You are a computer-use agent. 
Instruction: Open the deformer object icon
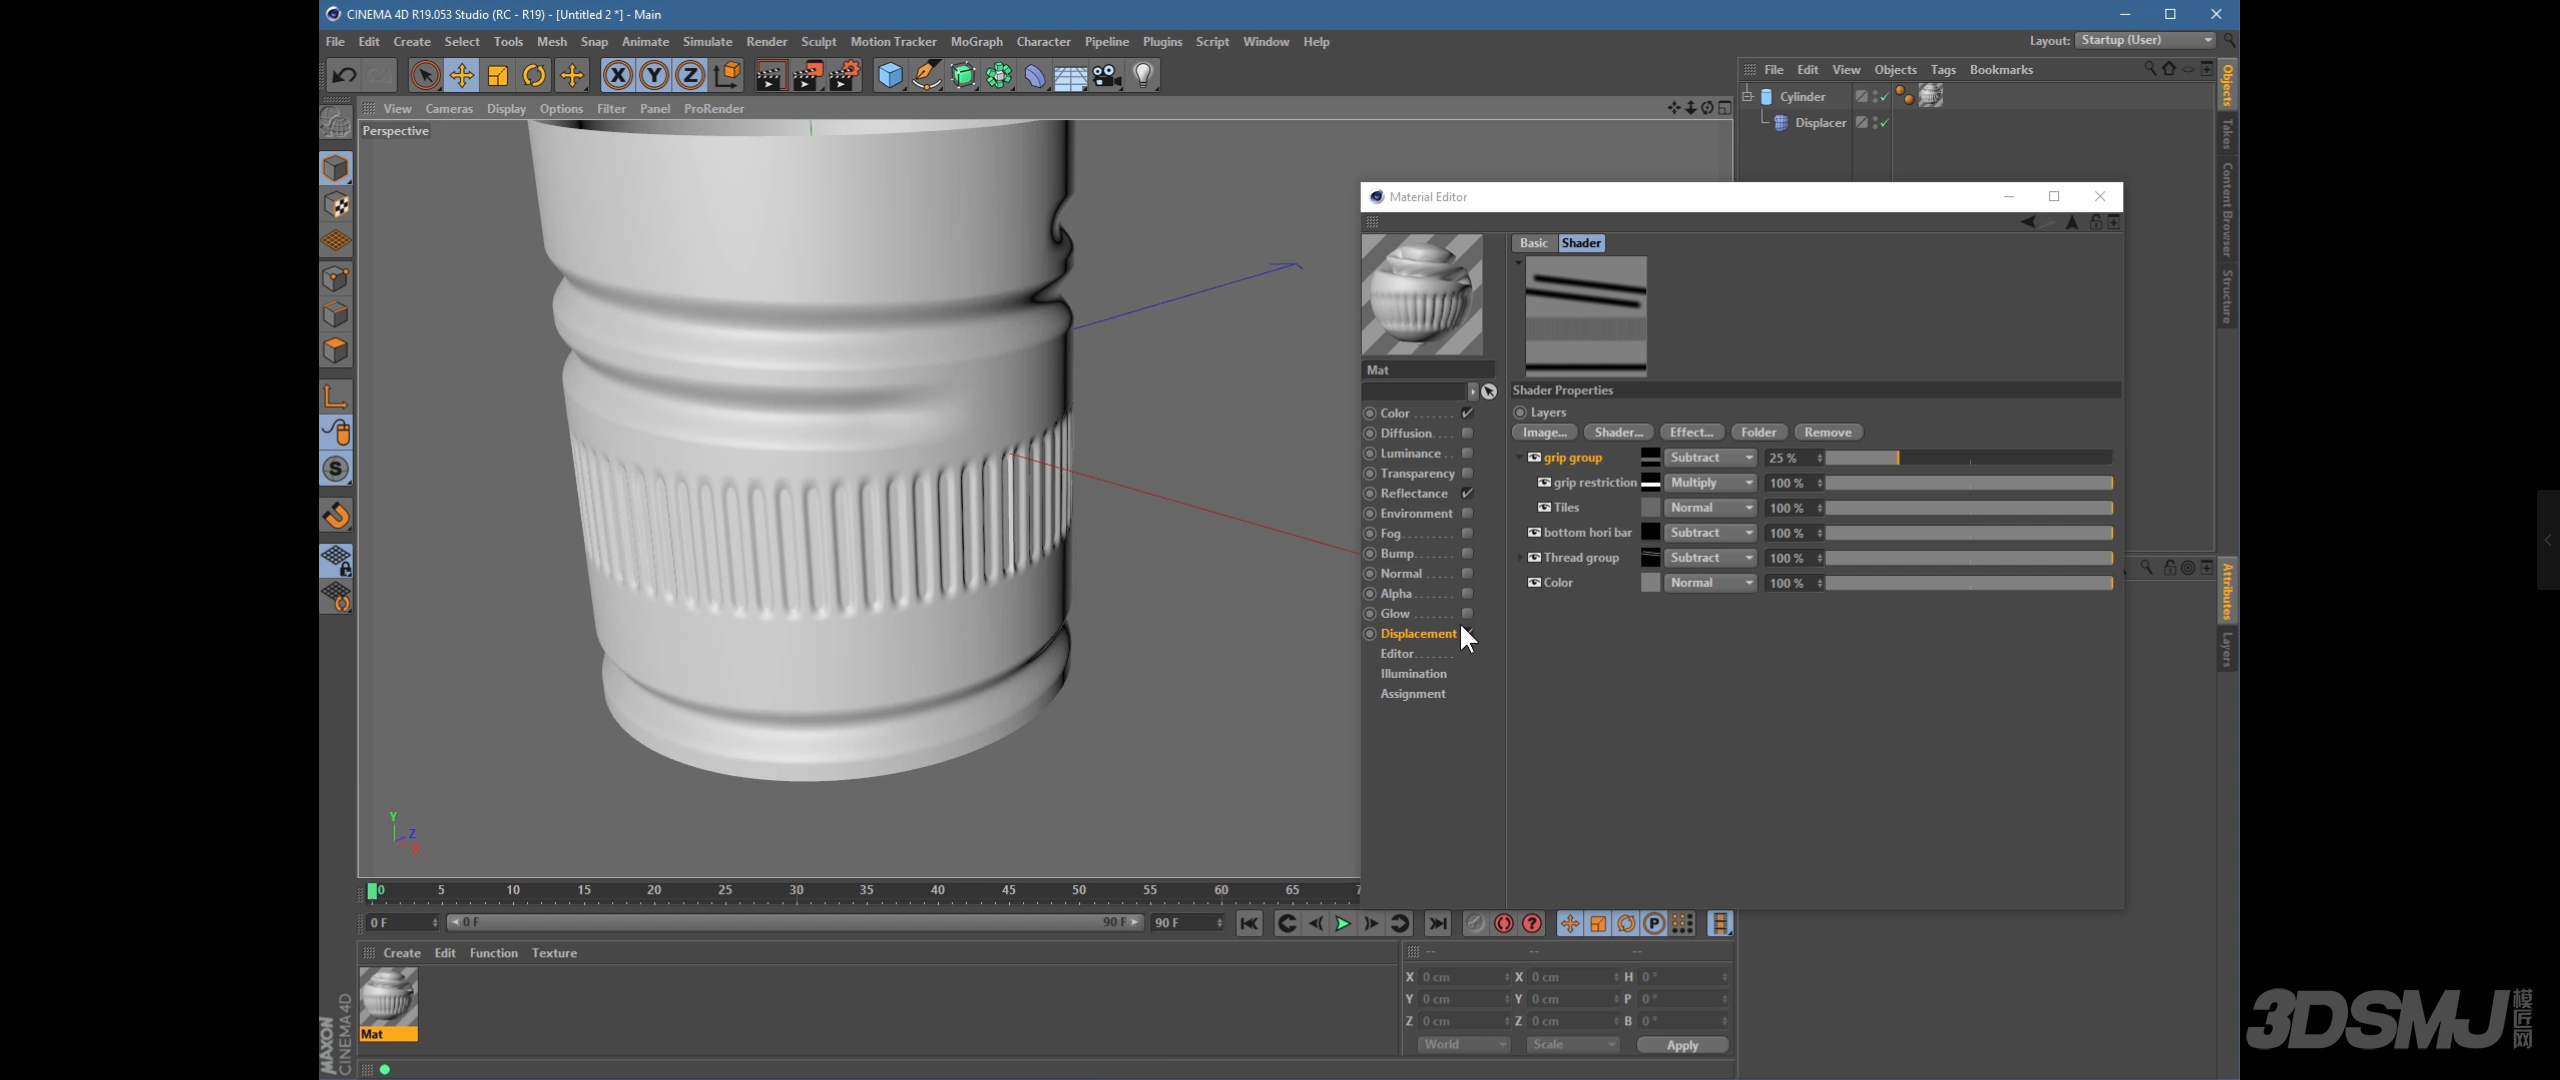pyautogui.click(x=1034, y=75)
